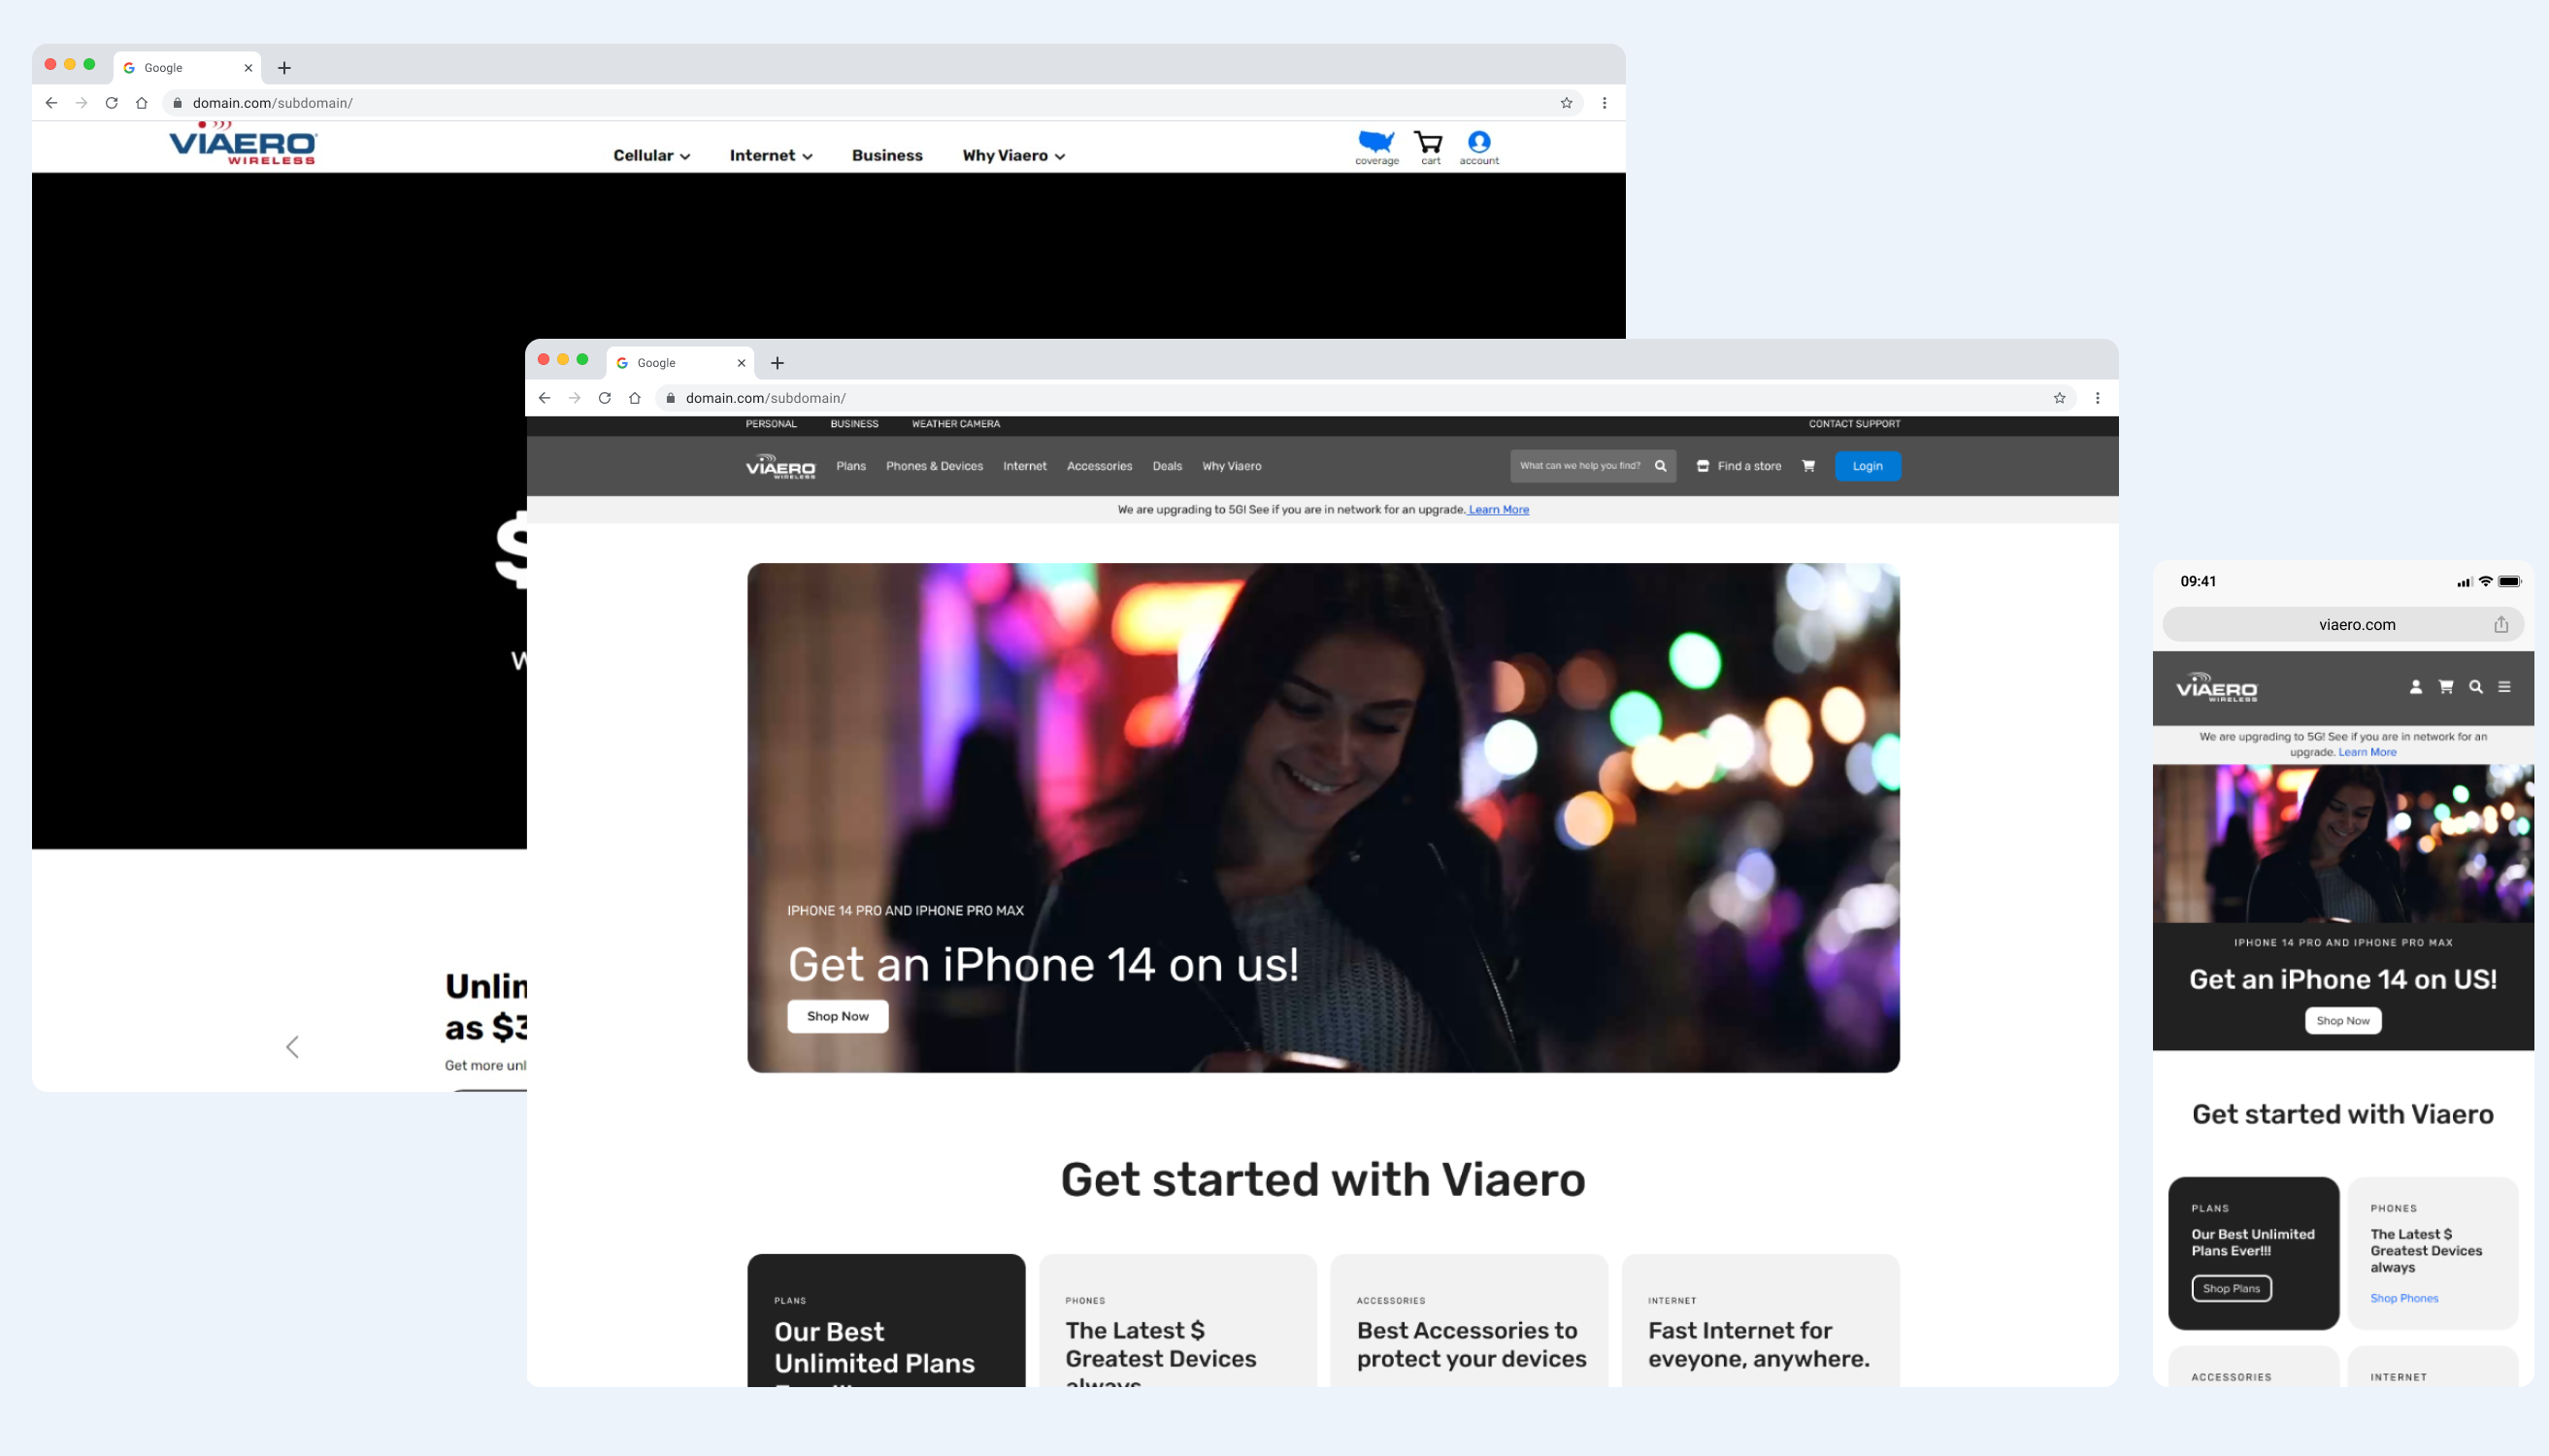Click the left carousel navigation arrow
The width and height of the screenshot is (2549, 1456).
pyautogui.click(x=290, y=1044)
